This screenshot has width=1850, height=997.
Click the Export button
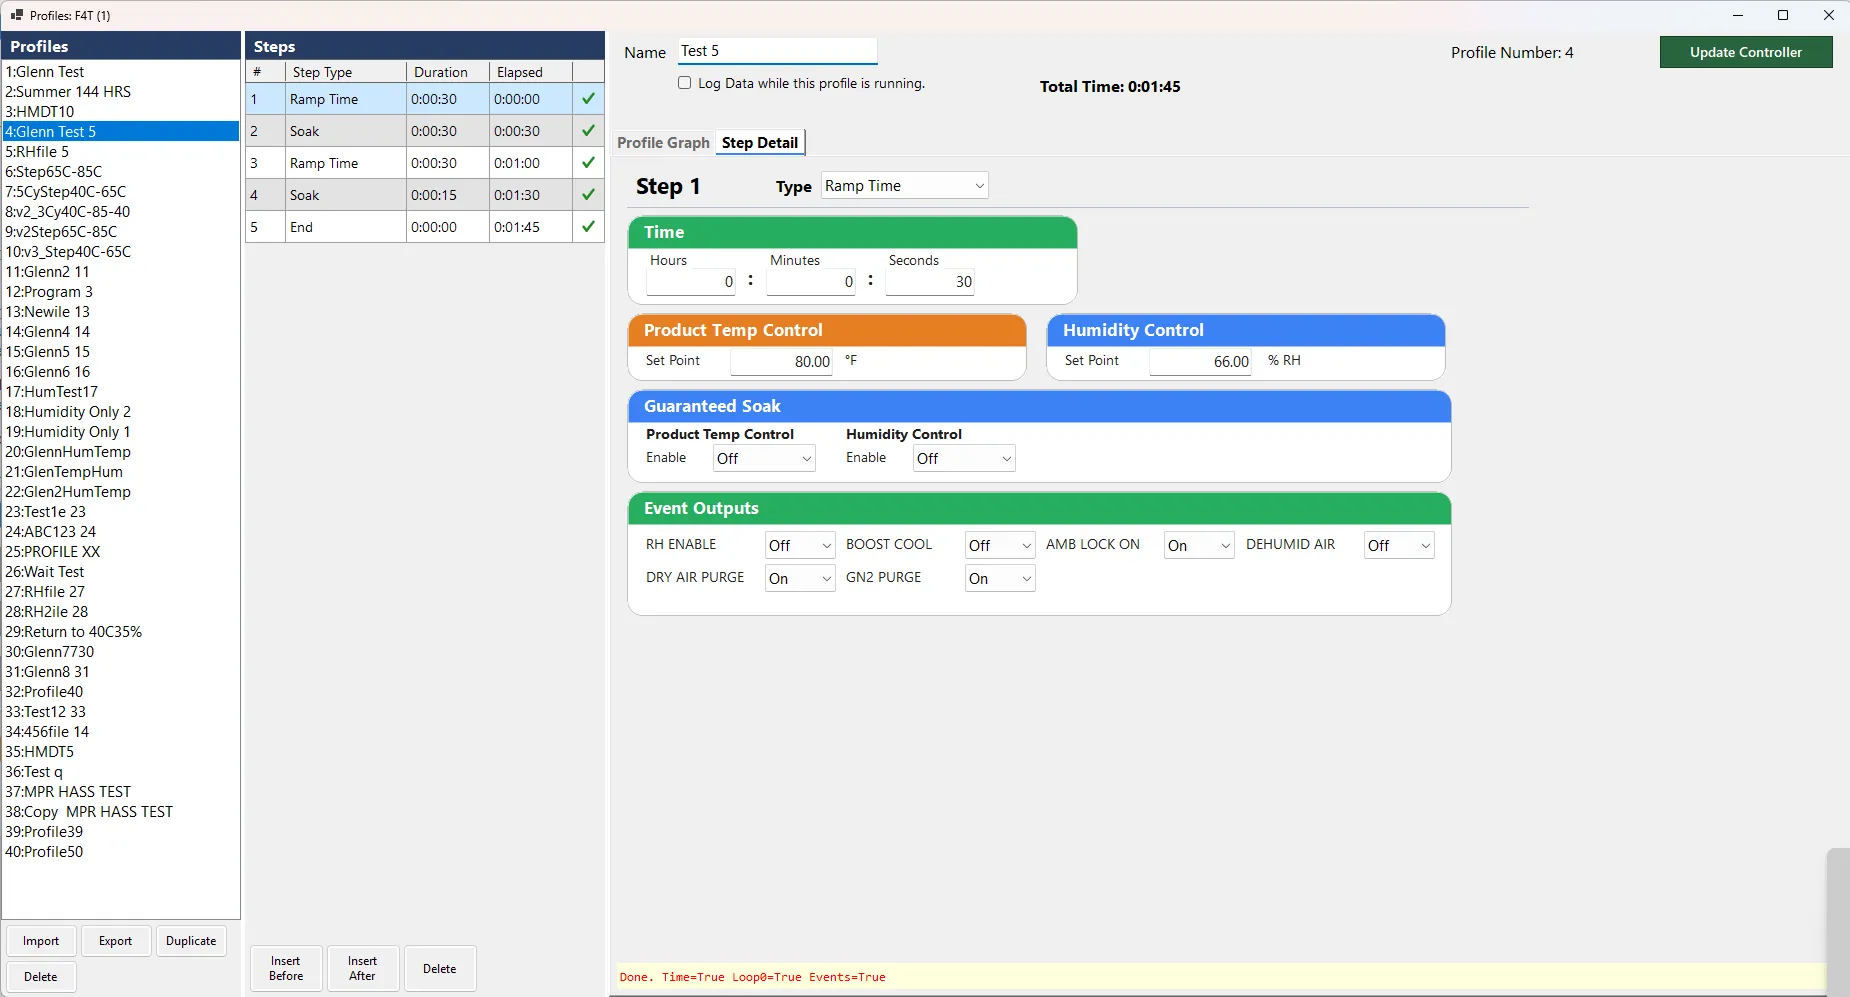pyautogui.click(x=115, y=941)
